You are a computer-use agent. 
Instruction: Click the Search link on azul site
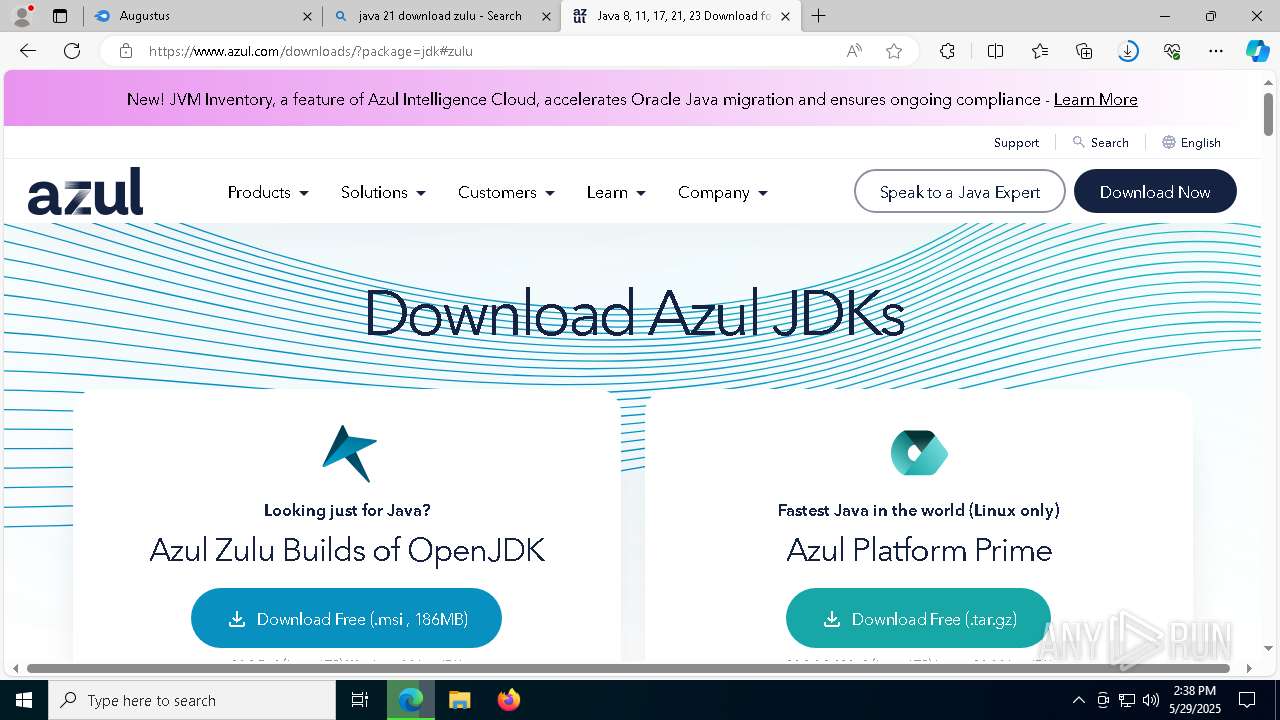click(x=1100, y=142)
